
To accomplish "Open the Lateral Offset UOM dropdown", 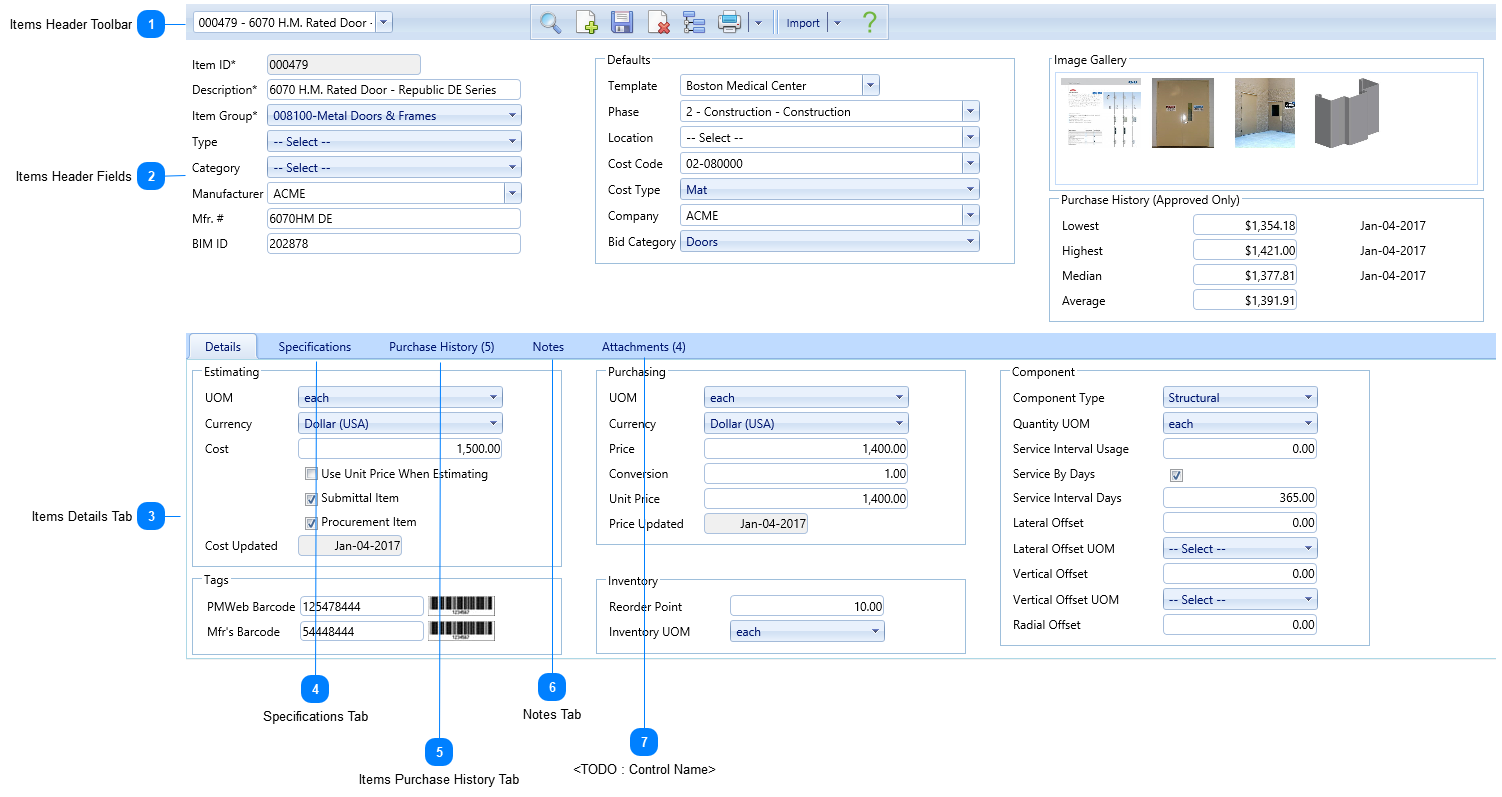I will pos(1240,549).
